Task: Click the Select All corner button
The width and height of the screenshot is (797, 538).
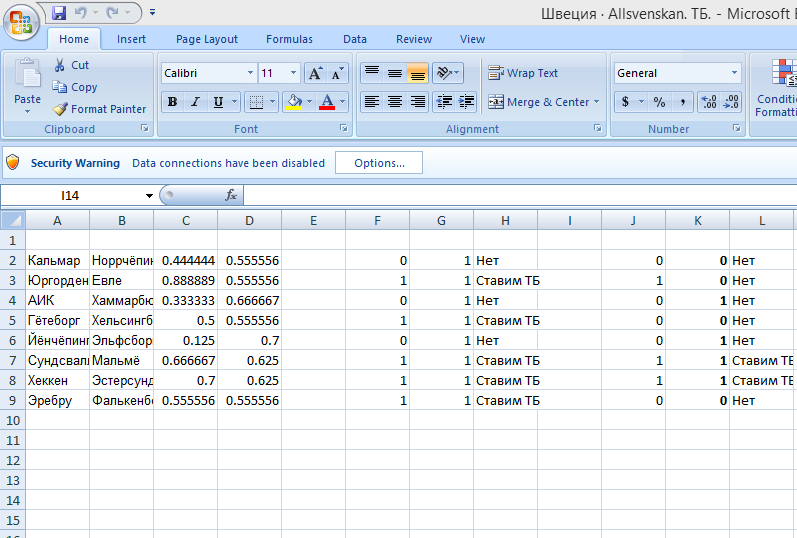Action: (13, 220)
